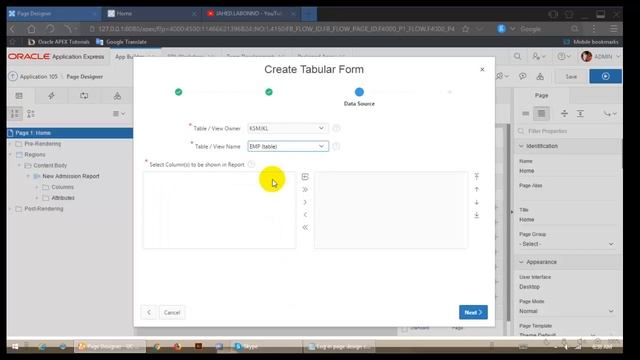
Task: Click the second completed wizard step
Action: (x=269, y=92)
